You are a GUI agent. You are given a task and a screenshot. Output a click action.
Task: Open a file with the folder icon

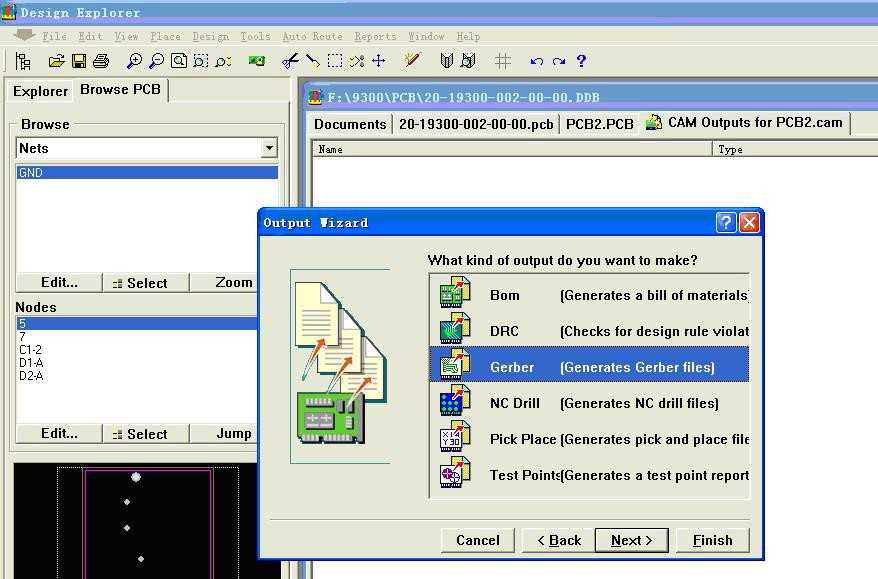56,61
